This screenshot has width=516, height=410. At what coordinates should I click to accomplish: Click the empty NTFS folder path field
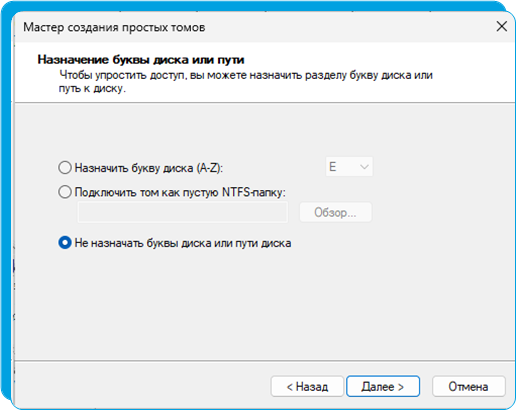(x=183, y=212)
